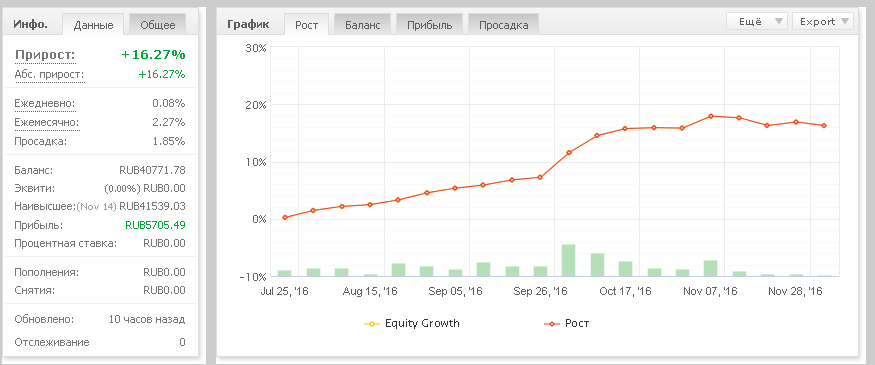The height and width of the screenshot is (365, 875).
Task: Toggle the Equity Growth legend series
Action: [x=412, y=323]
